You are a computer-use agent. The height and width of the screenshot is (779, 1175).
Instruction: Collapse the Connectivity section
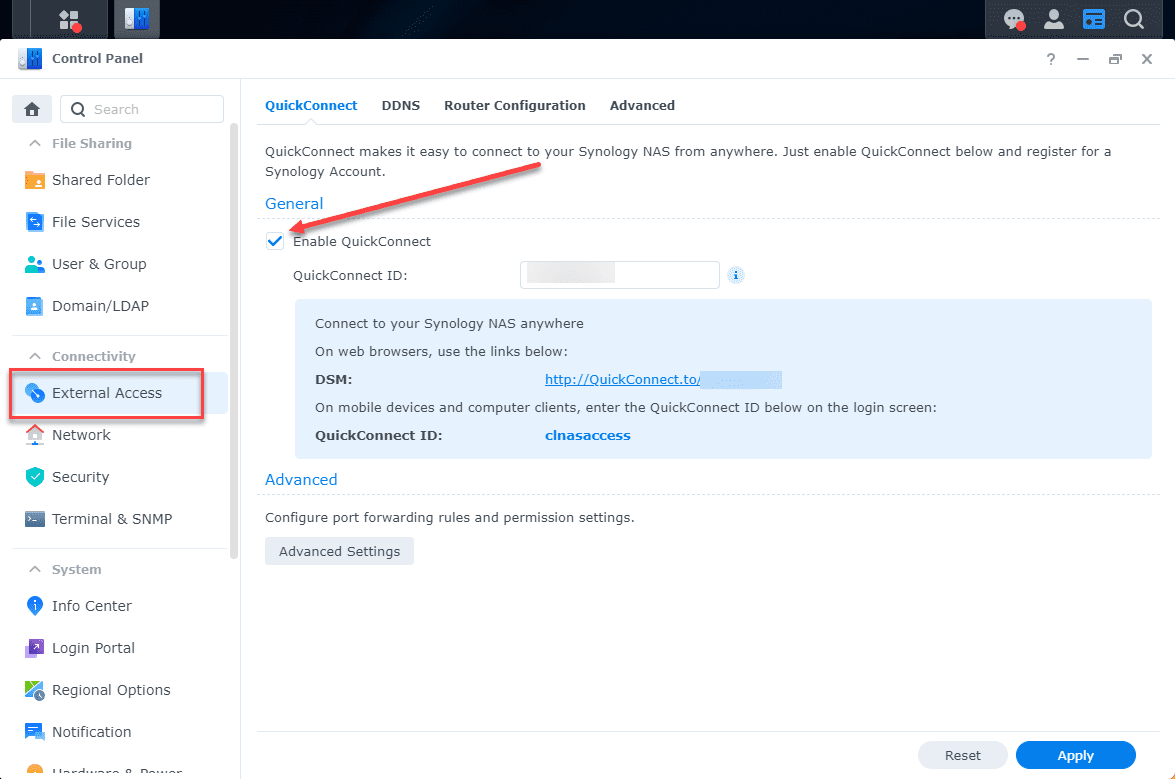coord(34,356)
